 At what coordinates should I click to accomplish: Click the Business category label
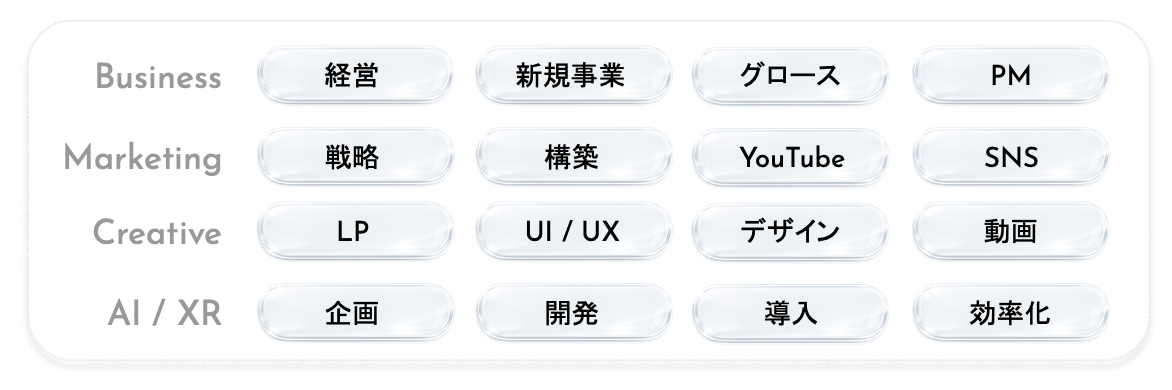point(158,77)
